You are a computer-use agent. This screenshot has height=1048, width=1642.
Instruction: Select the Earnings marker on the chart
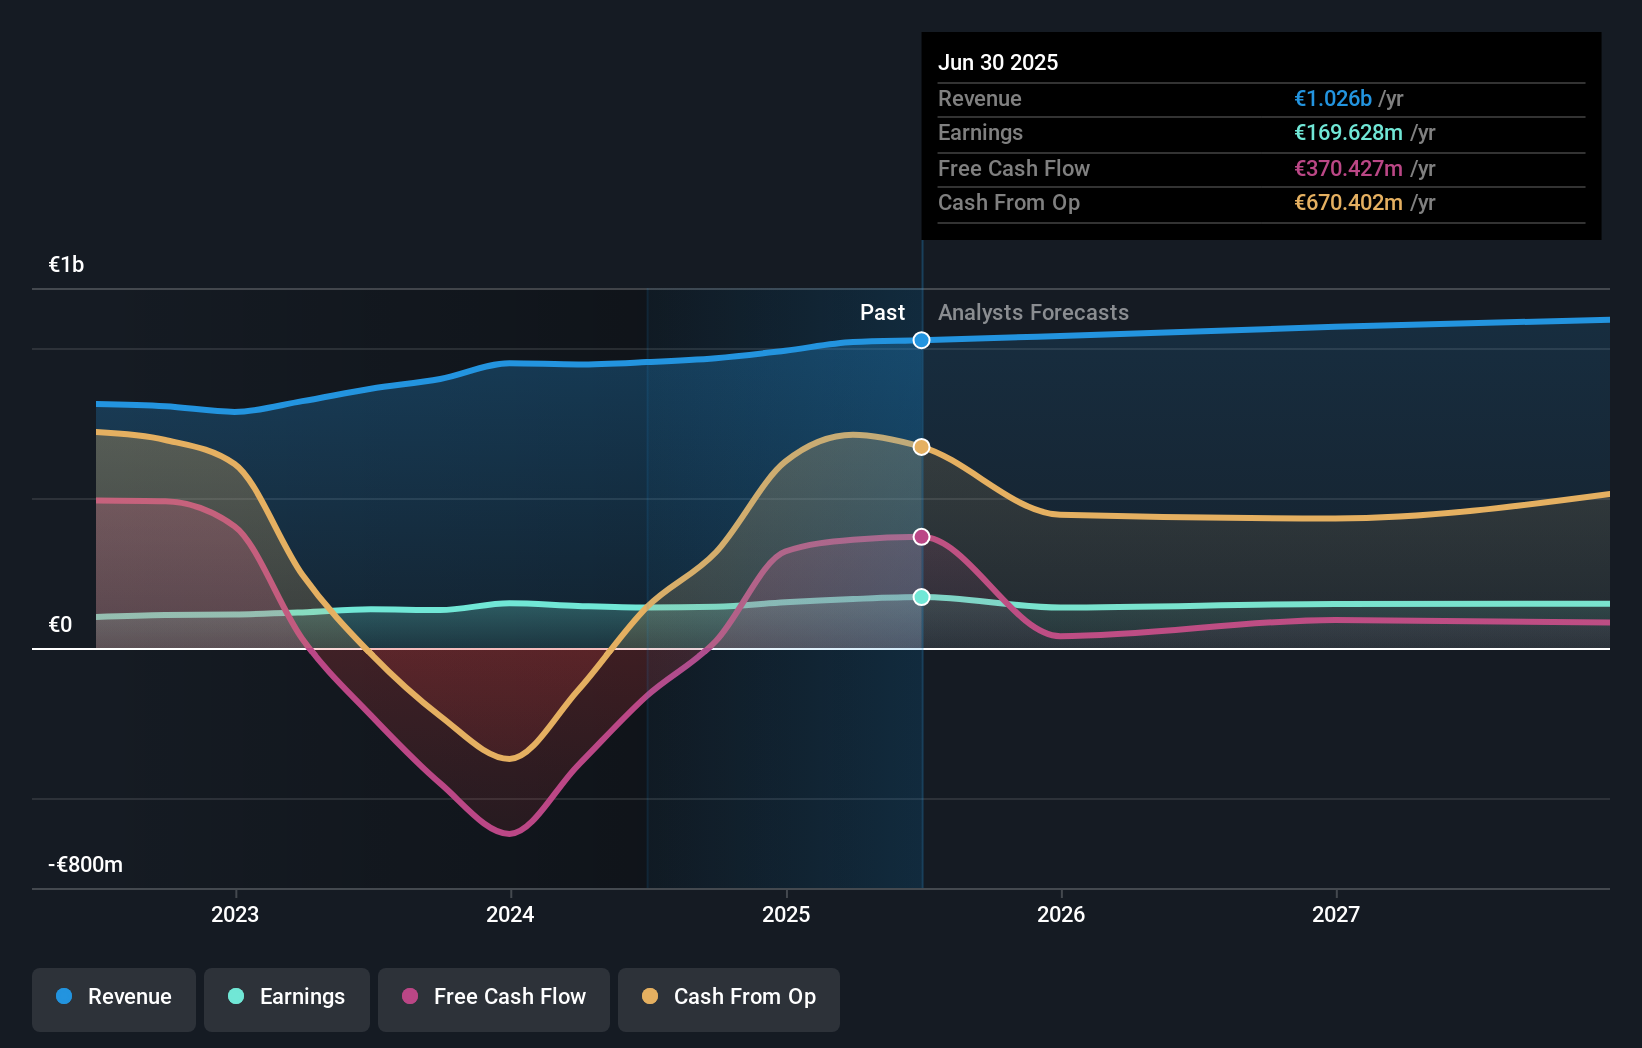pos(920,597)
